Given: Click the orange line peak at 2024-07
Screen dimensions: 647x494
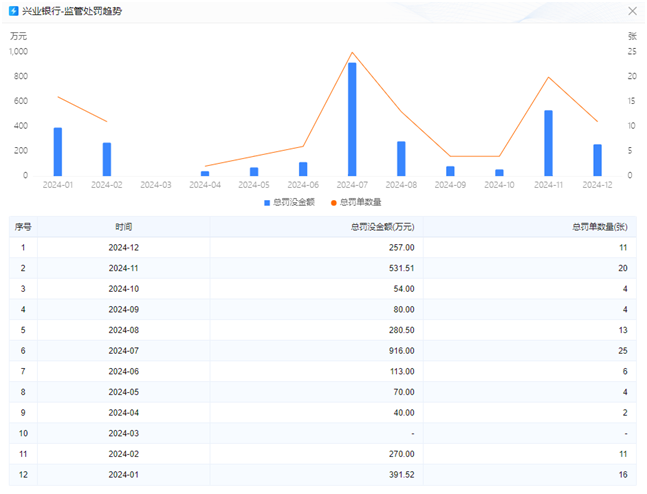Looking at the screenshot, I should (x=352, y=53).
